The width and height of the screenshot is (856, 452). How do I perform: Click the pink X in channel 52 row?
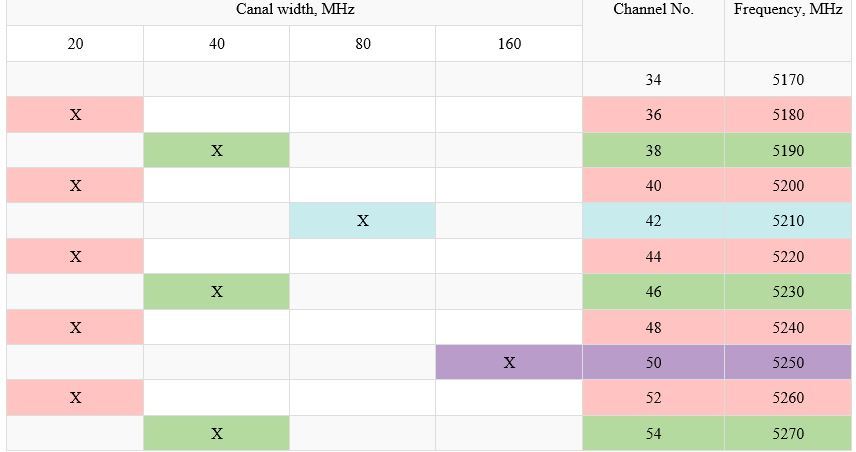click(75, 398)
